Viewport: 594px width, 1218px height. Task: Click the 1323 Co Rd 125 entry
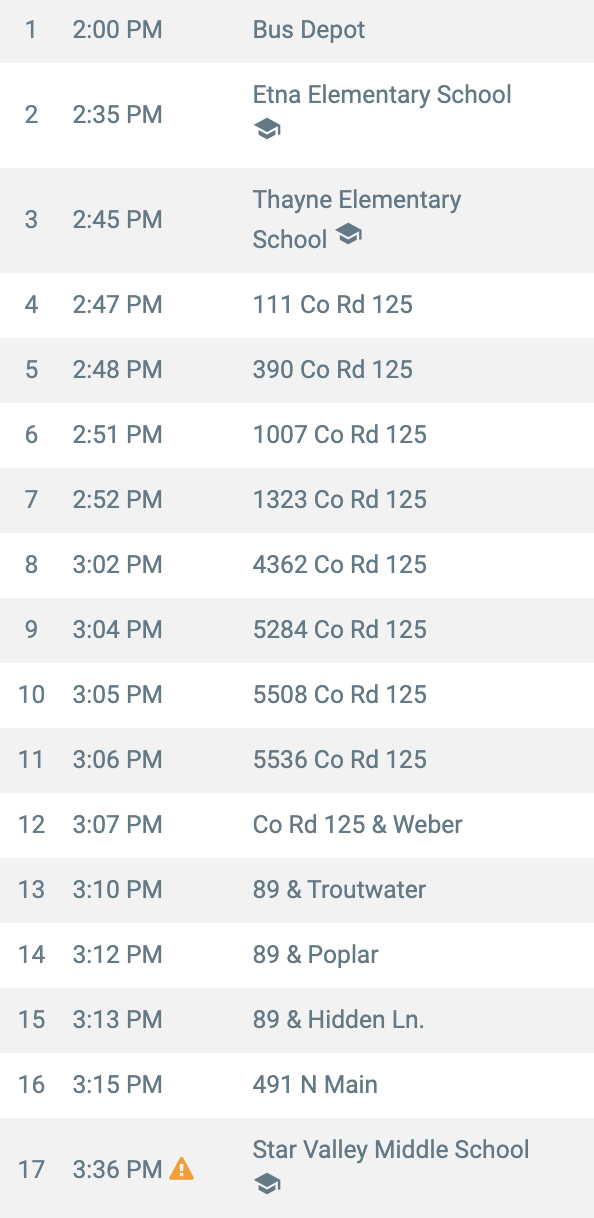[297, 500]
